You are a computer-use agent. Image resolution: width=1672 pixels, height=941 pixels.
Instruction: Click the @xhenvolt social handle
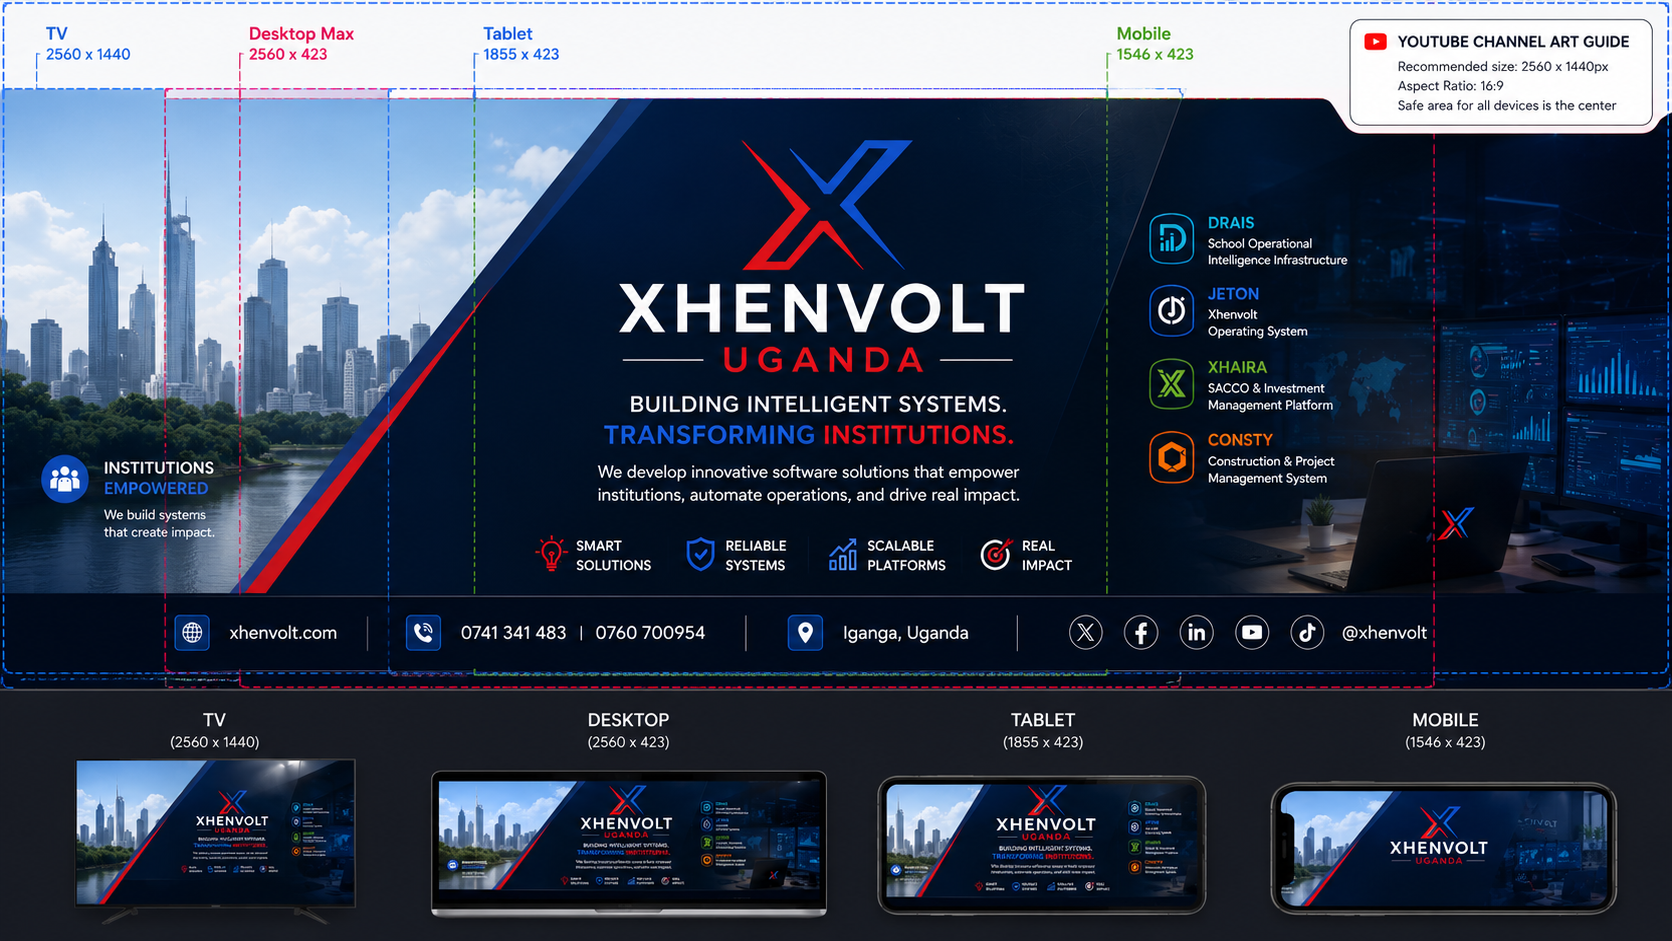(x=1384, y=633)
